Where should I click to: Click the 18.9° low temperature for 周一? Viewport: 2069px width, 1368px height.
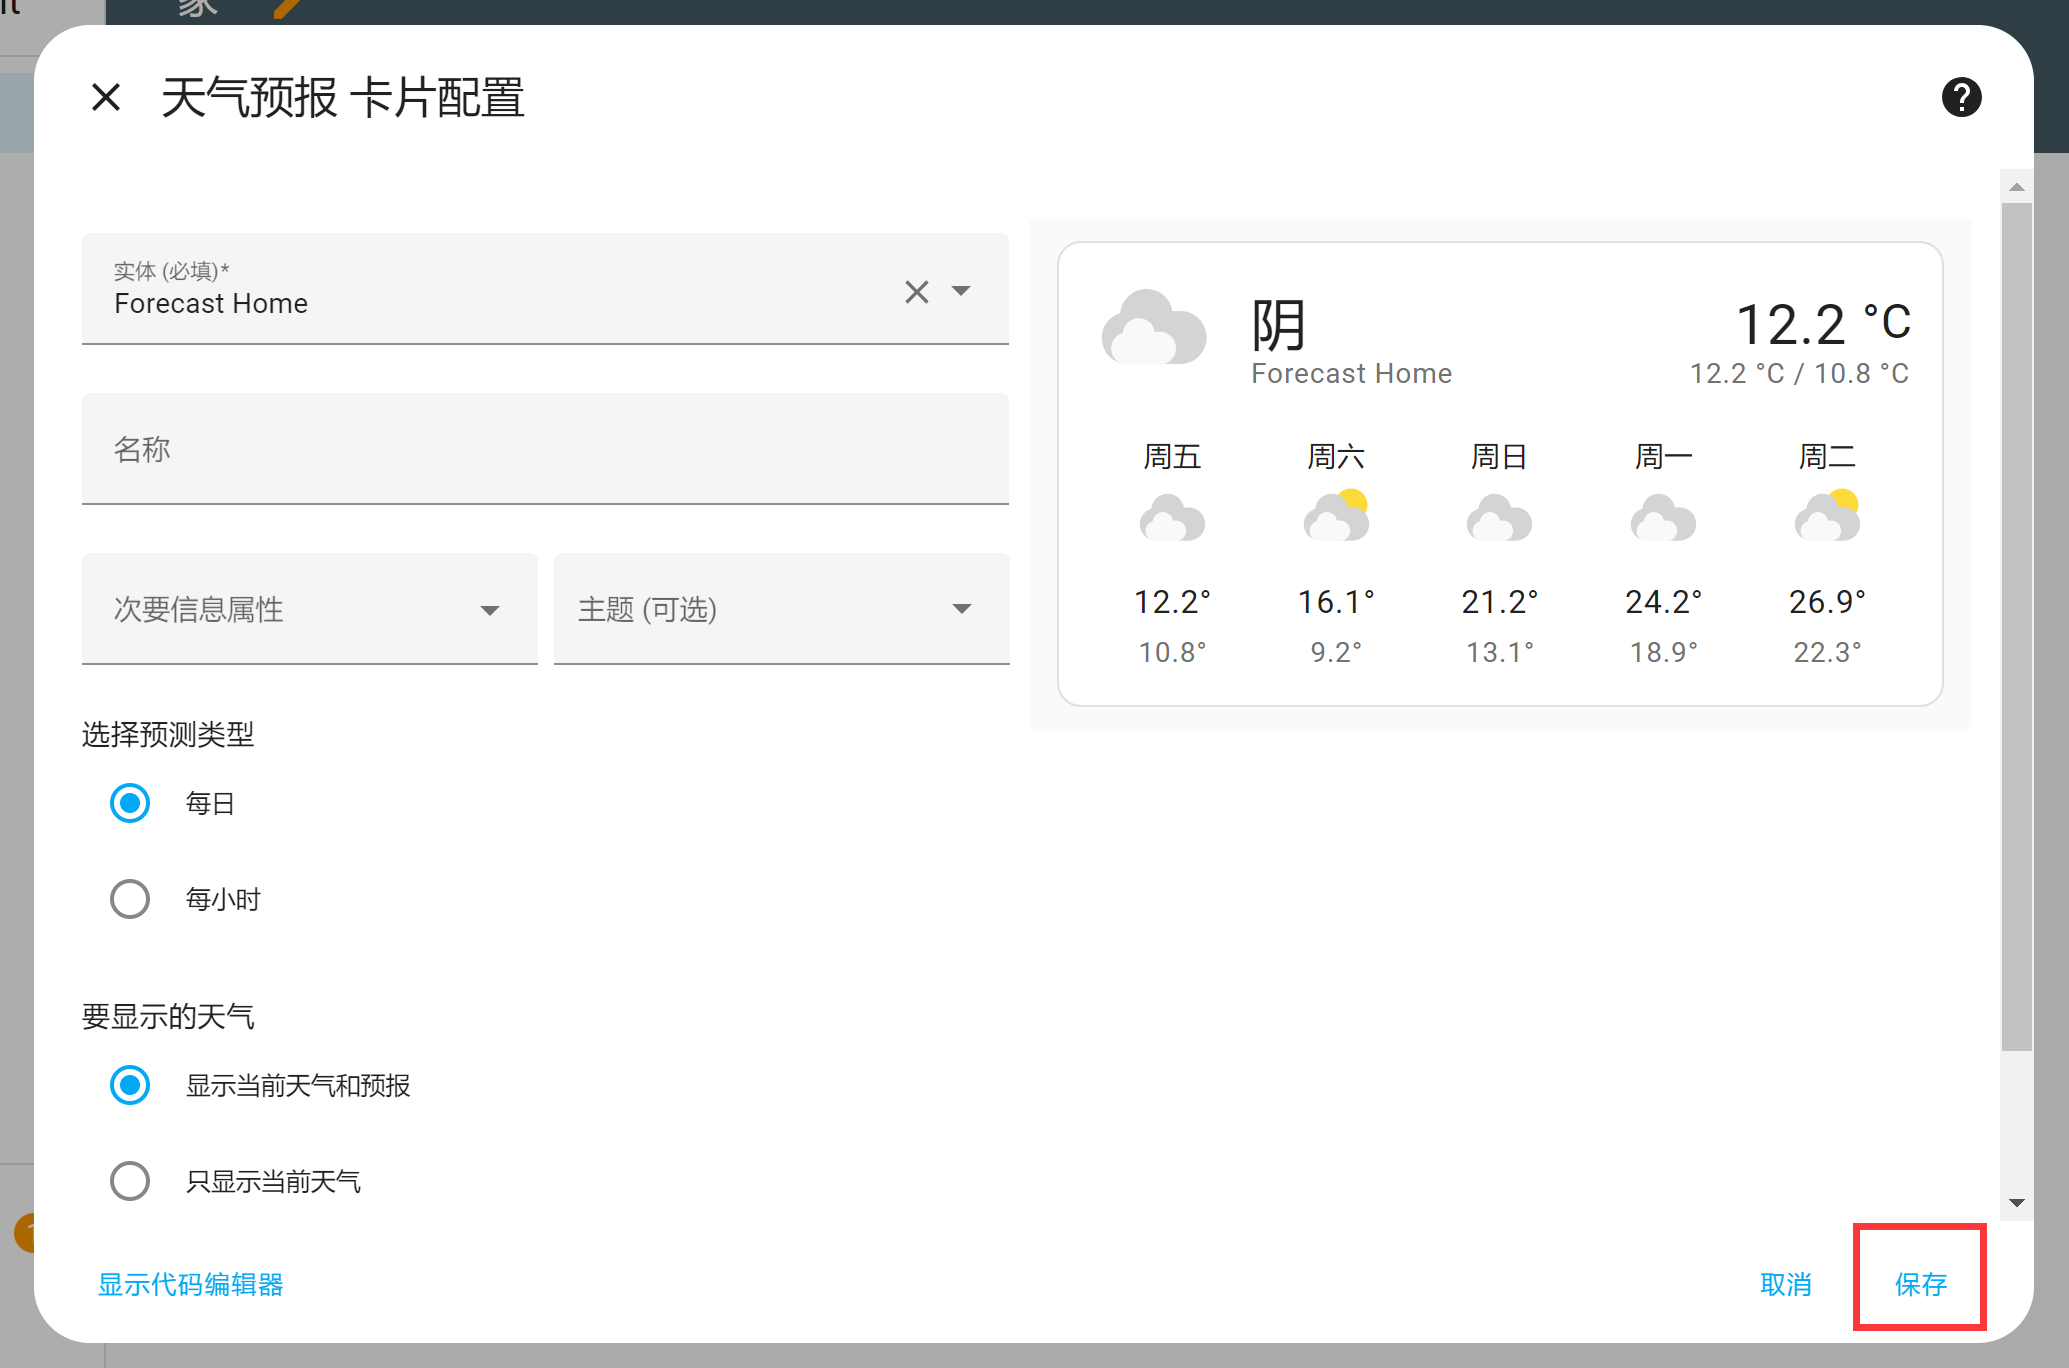pos(1663,652)
